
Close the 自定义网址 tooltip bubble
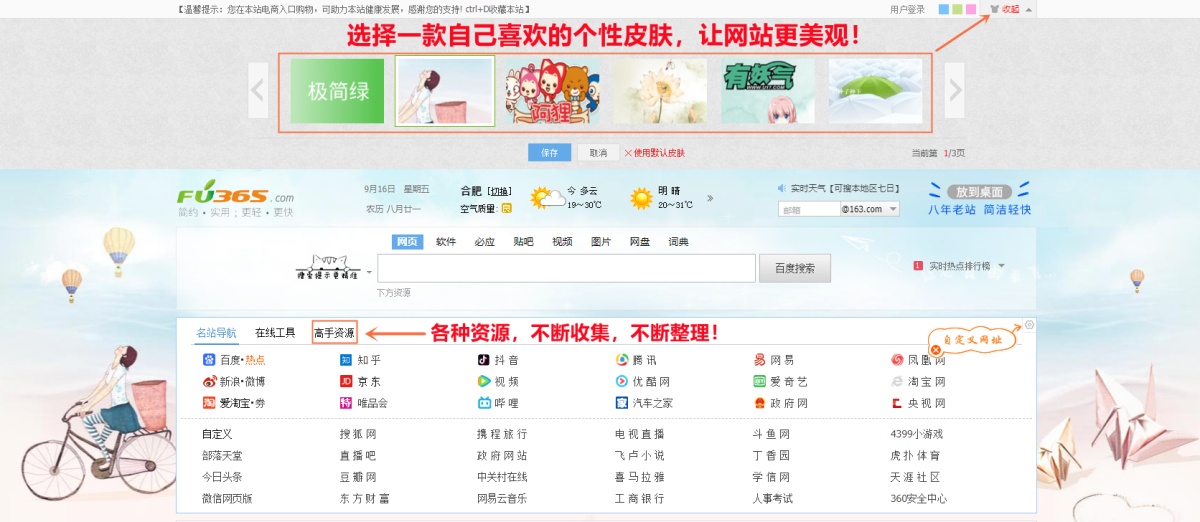[x=935, y=350]
